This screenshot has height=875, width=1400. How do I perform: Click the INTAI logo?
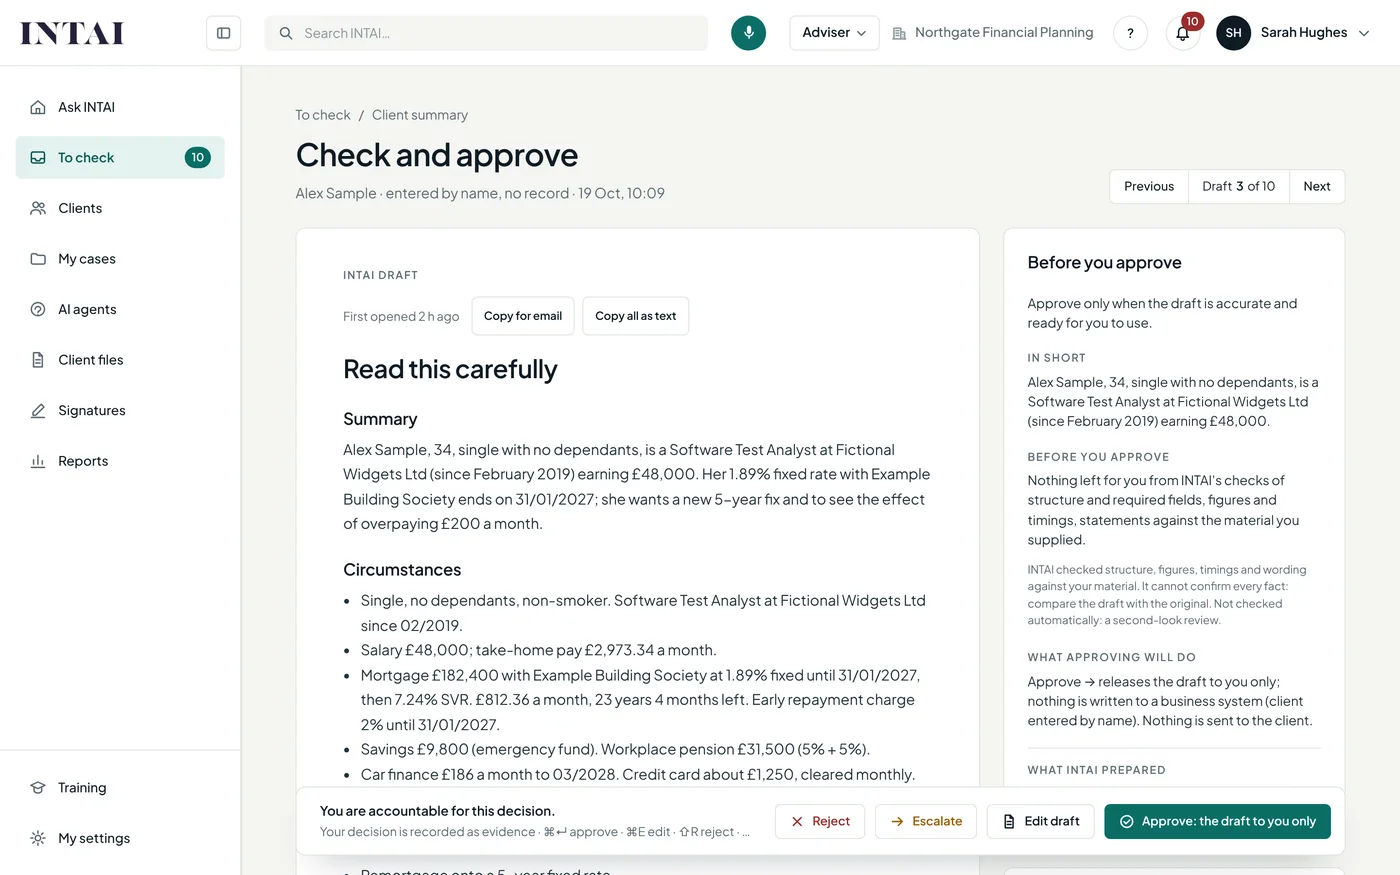[x=72, y=33]
